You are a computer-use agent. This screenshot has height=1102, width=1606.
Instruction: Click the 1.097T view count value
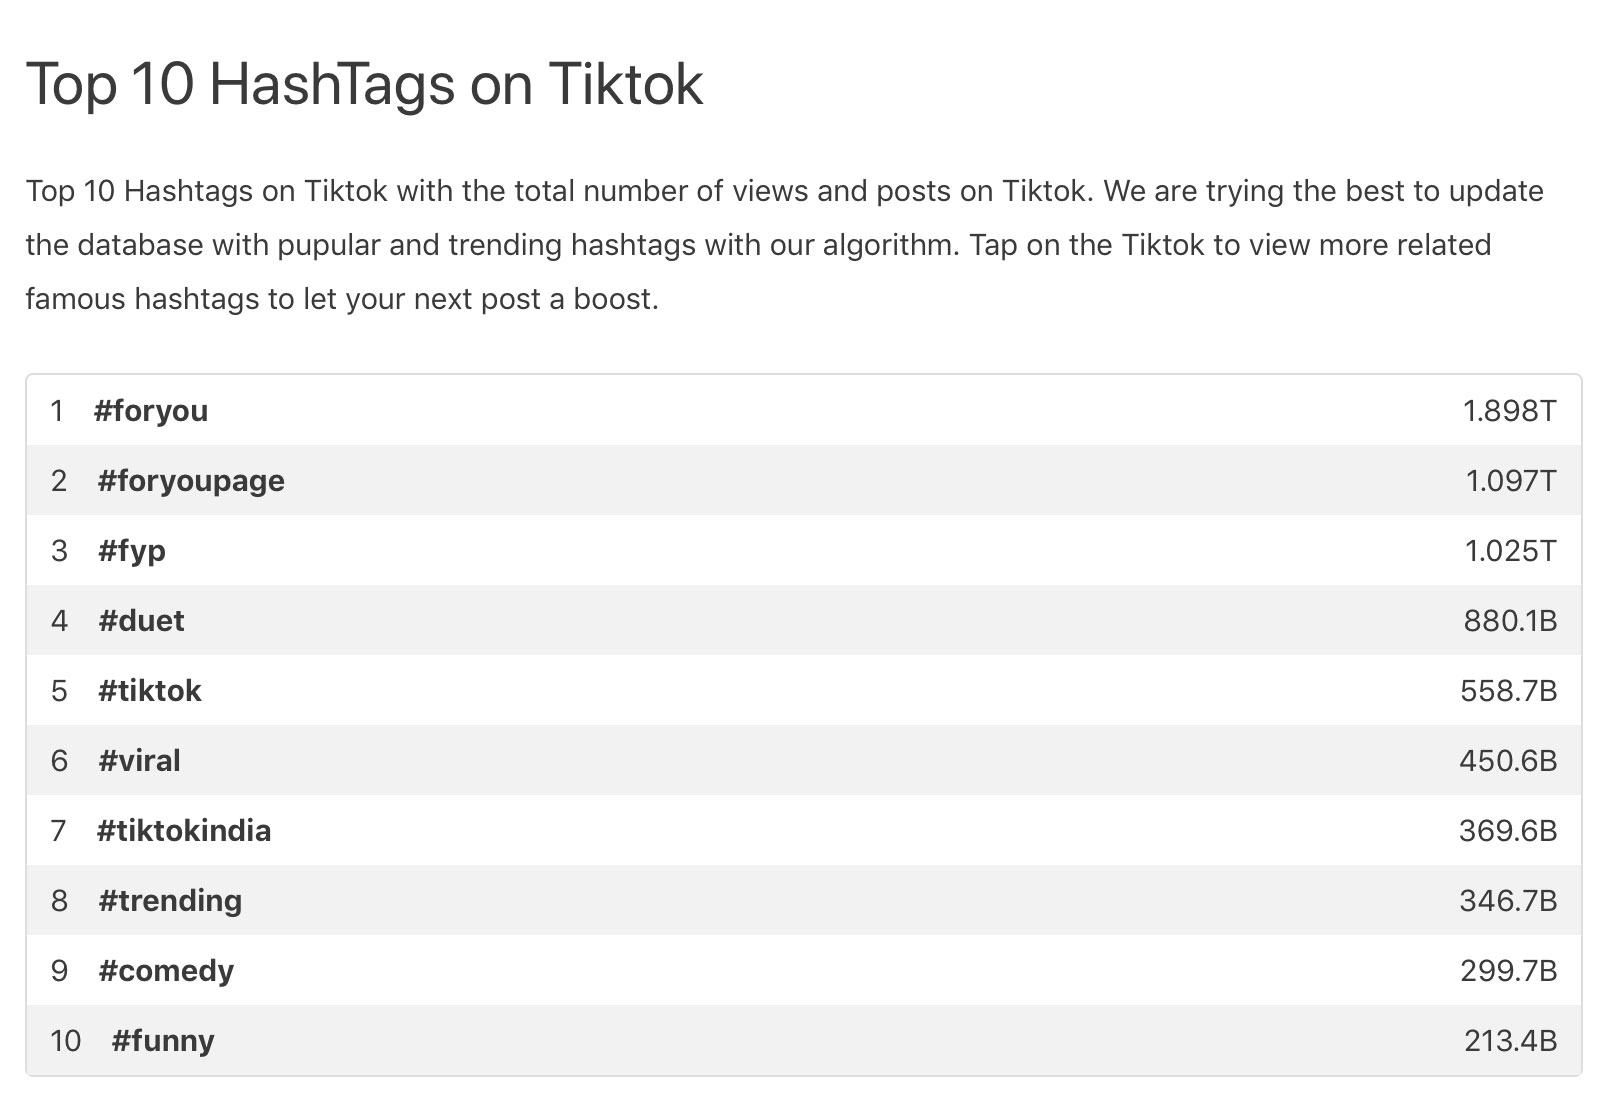point(1511,481)
